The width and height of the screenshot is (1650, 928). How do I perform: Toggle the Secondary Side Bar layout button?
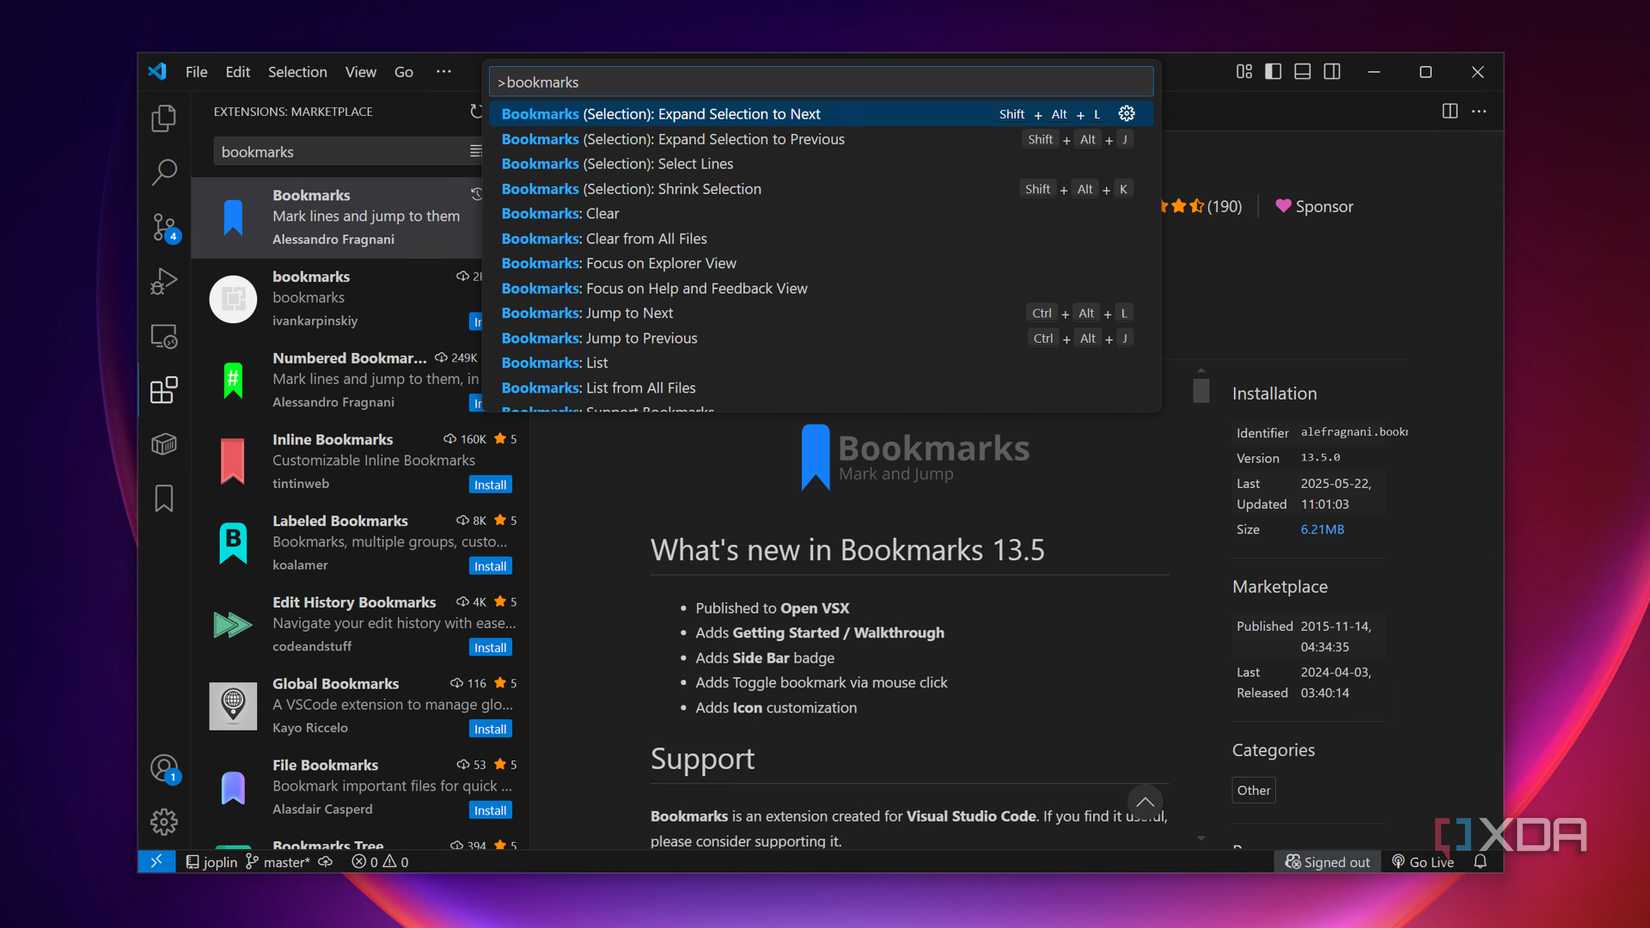pos(1332,72)
